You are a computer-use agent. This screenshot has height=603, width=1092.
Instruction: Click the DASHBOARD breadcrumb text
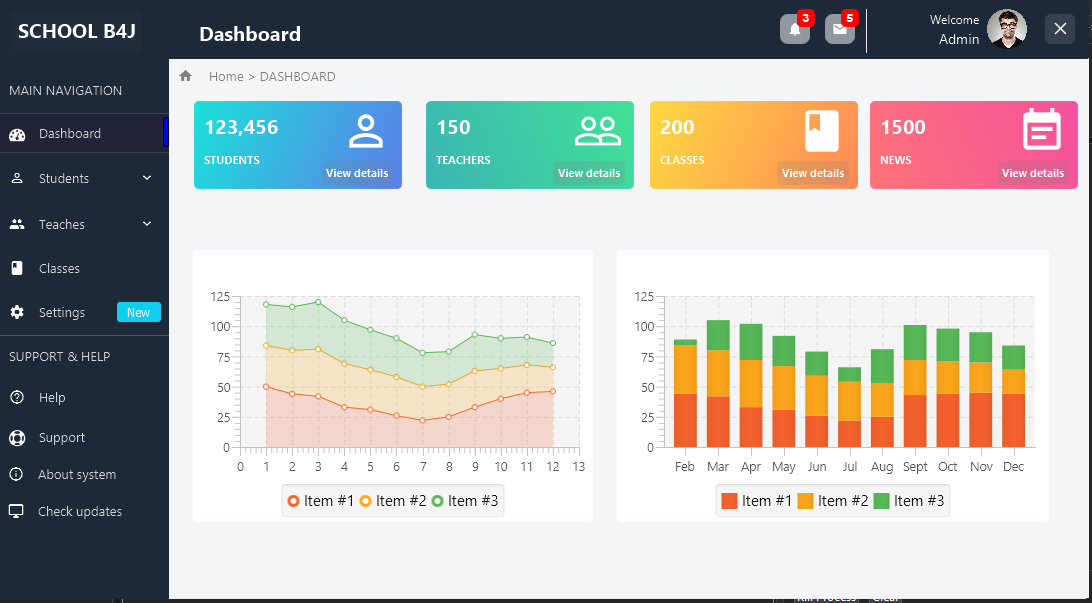click(297, 77)
